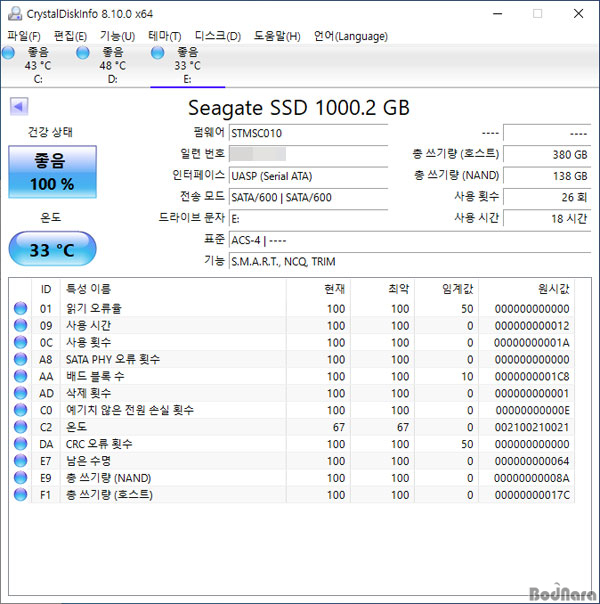
Task: Click the features field S.M.A.R.T., NCQ, TRIM
Action: (x=410, y=262)
